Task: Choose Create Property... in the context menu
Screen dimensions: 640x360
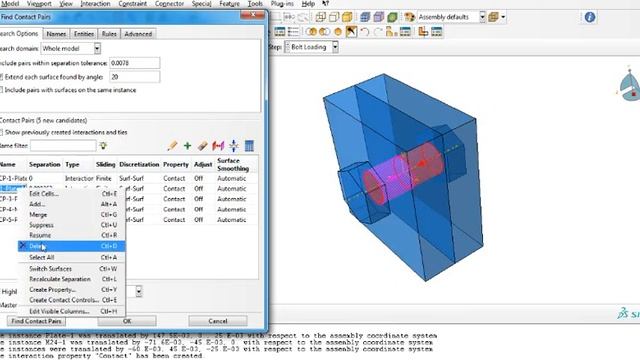Action: point(71,289)
